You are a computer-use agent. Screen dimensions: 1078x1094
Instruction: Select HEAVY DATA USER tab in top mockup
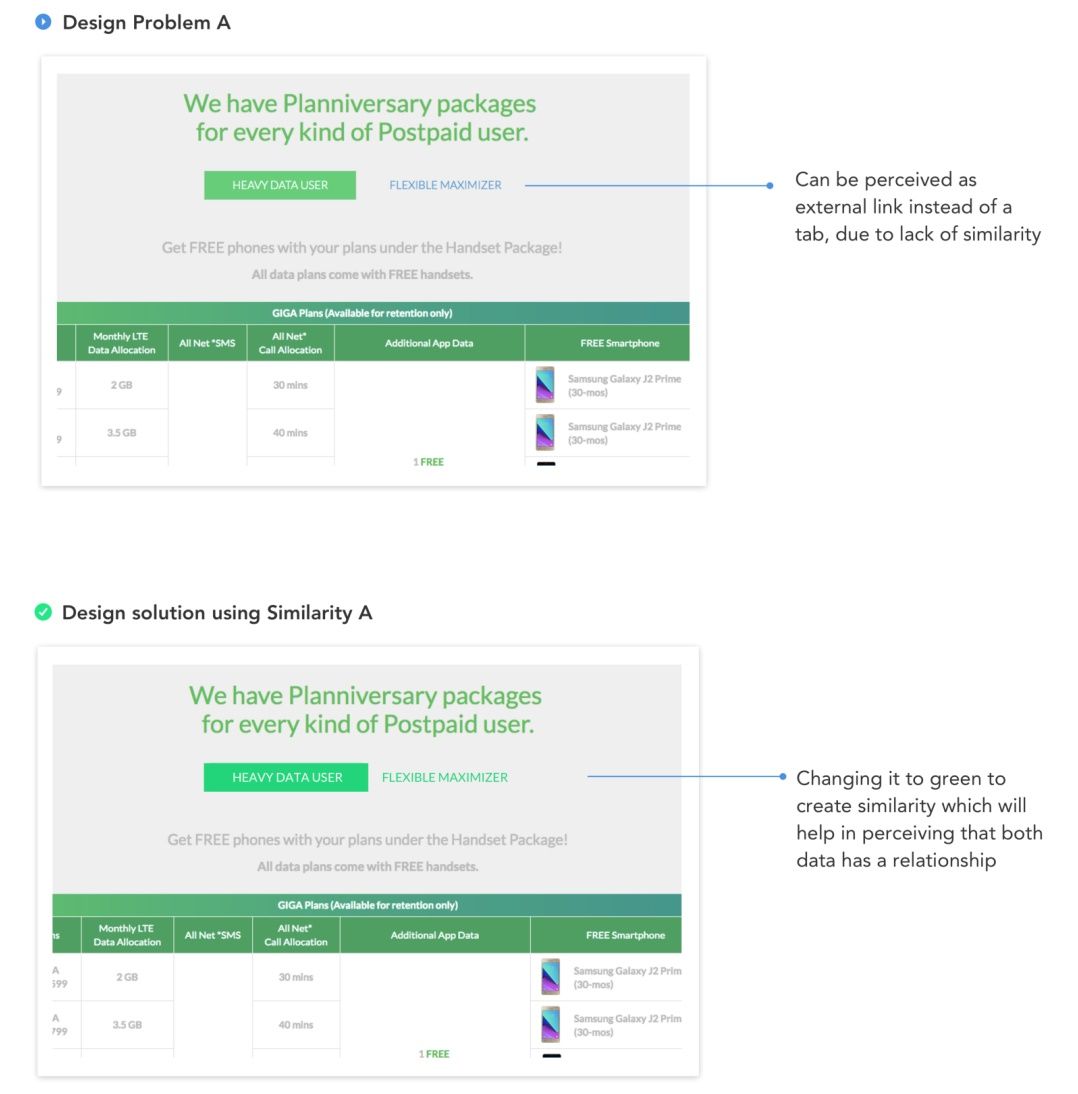click(x=280, y=185)
